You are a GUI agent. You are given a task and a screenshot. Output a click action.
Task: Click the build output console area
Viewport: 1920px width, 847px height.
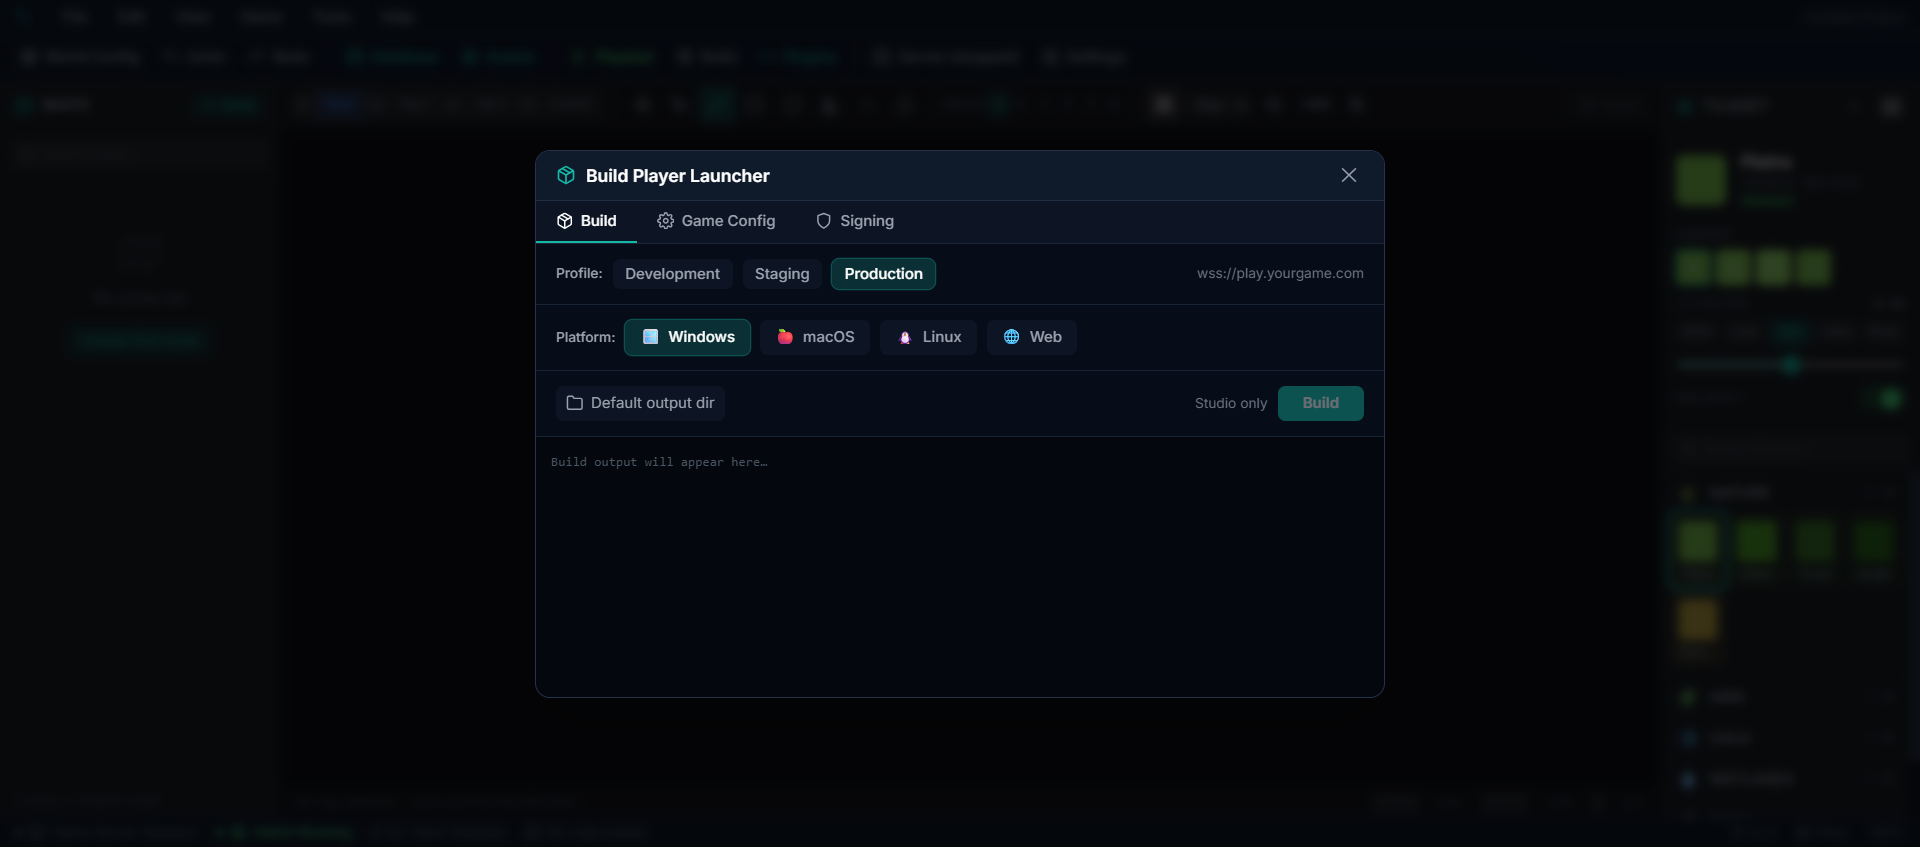click(x=960, y=567)
